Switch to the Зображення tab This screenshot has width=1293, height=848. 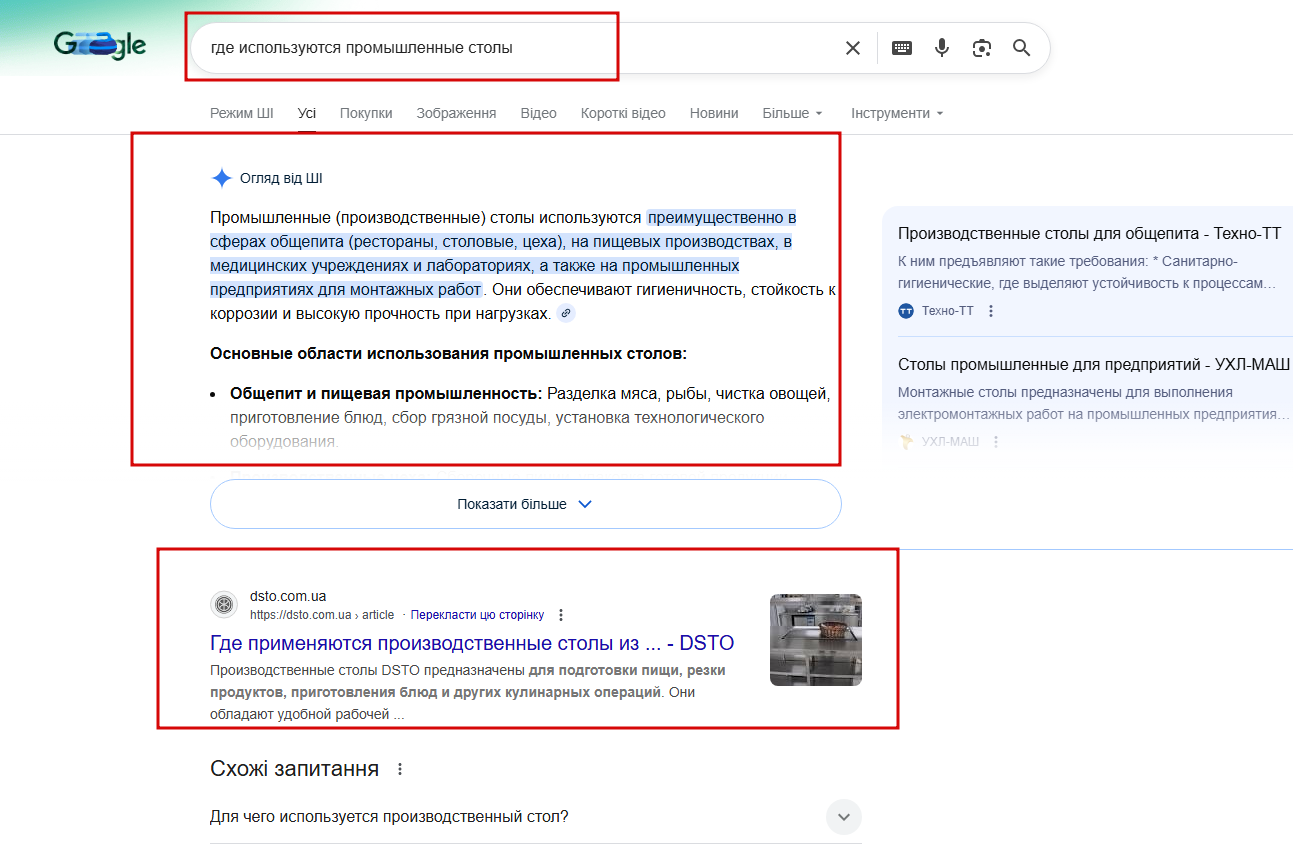[x=456, y=113]
